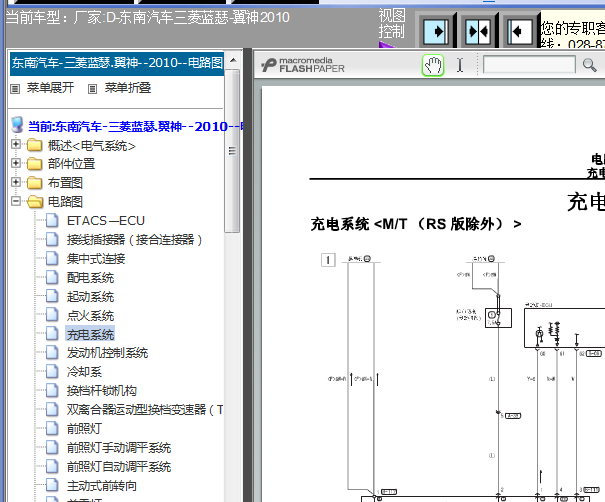Open 接线插接器（接合连接器） page
Viewport: 605px width, 502px height.
(134, 240)
